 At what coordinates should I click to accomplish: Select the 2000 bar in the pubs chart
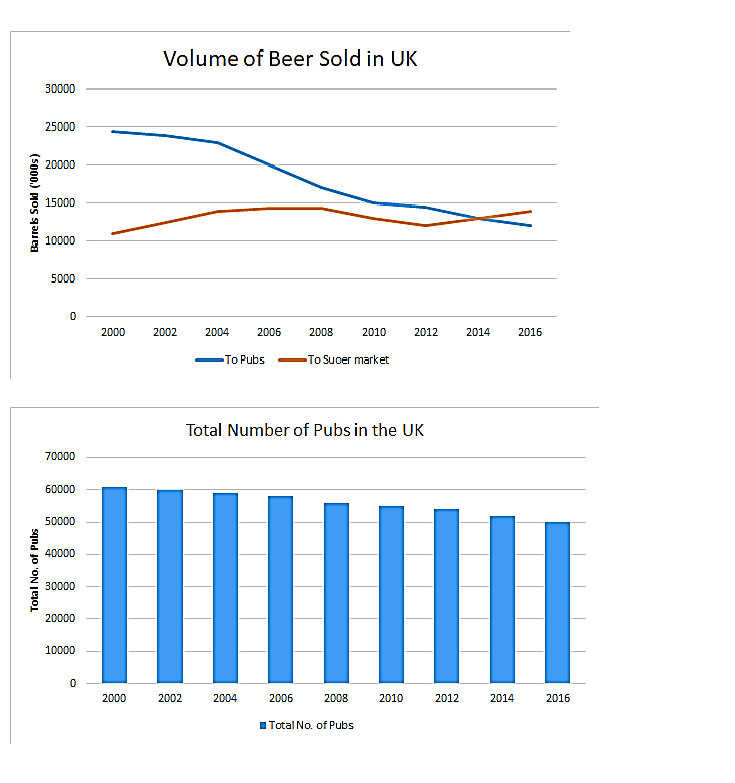click(x=114, y=585)
